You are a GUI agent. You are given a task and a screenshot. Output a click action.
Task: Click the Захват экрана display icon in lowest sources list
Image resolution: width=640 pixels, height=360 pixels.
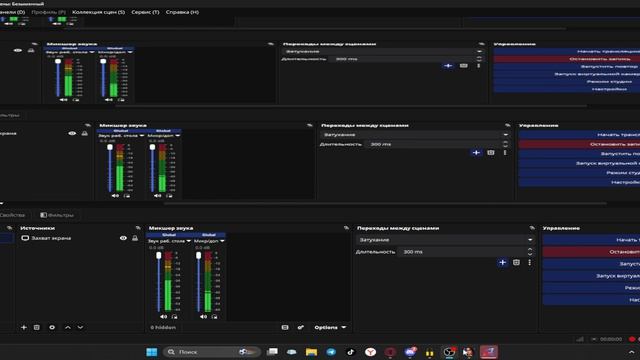pyautogui.click(x=25, y=238)
